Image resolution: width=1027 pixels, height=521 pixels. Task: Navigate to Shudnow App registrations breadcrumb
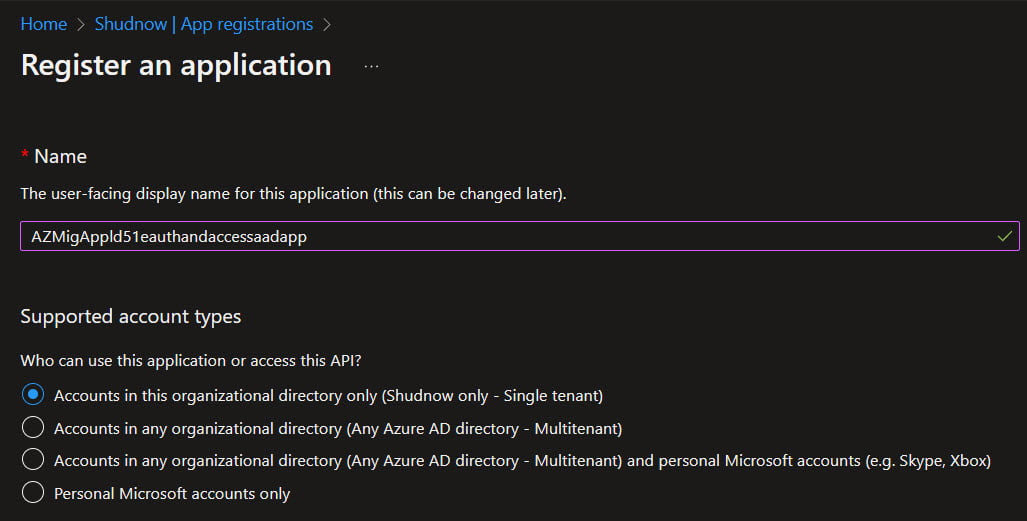204,24
